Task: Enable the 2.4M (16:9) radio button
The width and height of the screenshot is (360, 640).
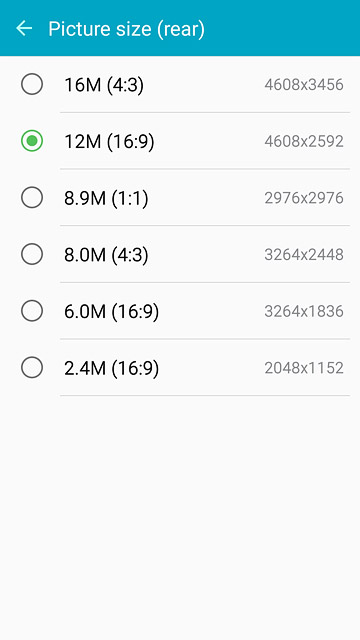Action: 32,368
